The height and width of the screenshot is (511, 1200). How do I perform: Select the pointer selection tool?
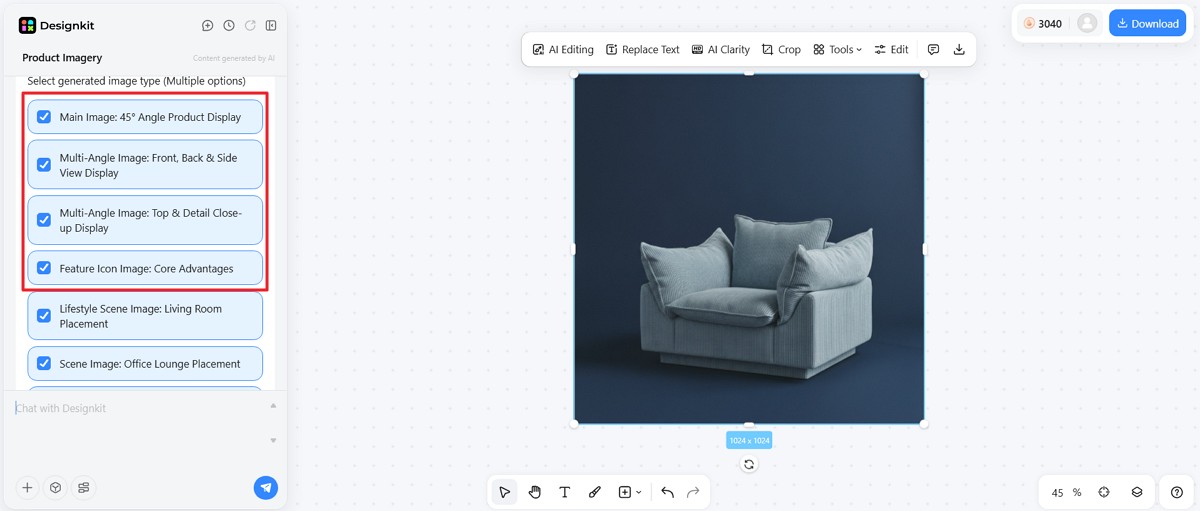pos(505,492)
